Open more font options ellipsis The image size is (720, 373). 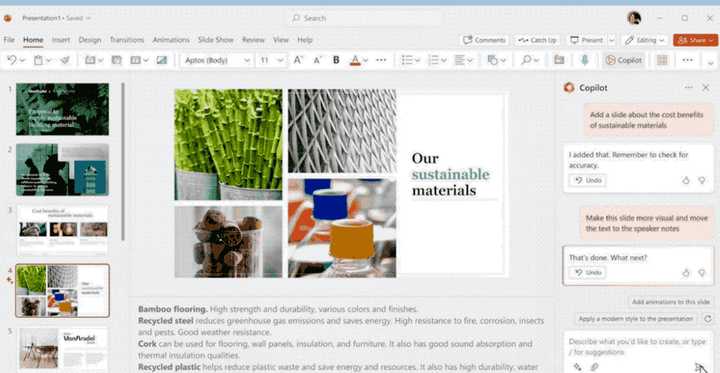click(381, 60)
